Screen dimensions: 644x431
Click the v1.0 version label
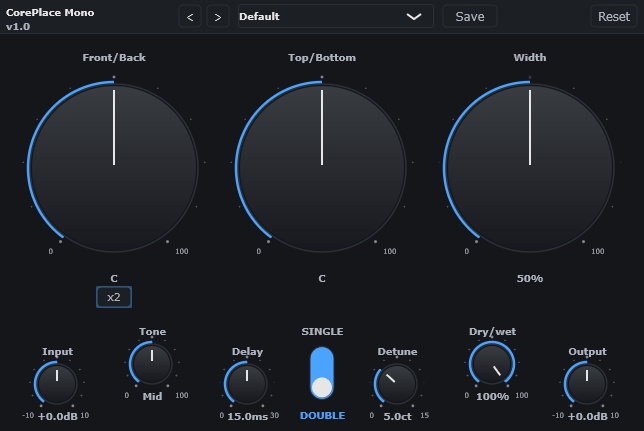18,26
